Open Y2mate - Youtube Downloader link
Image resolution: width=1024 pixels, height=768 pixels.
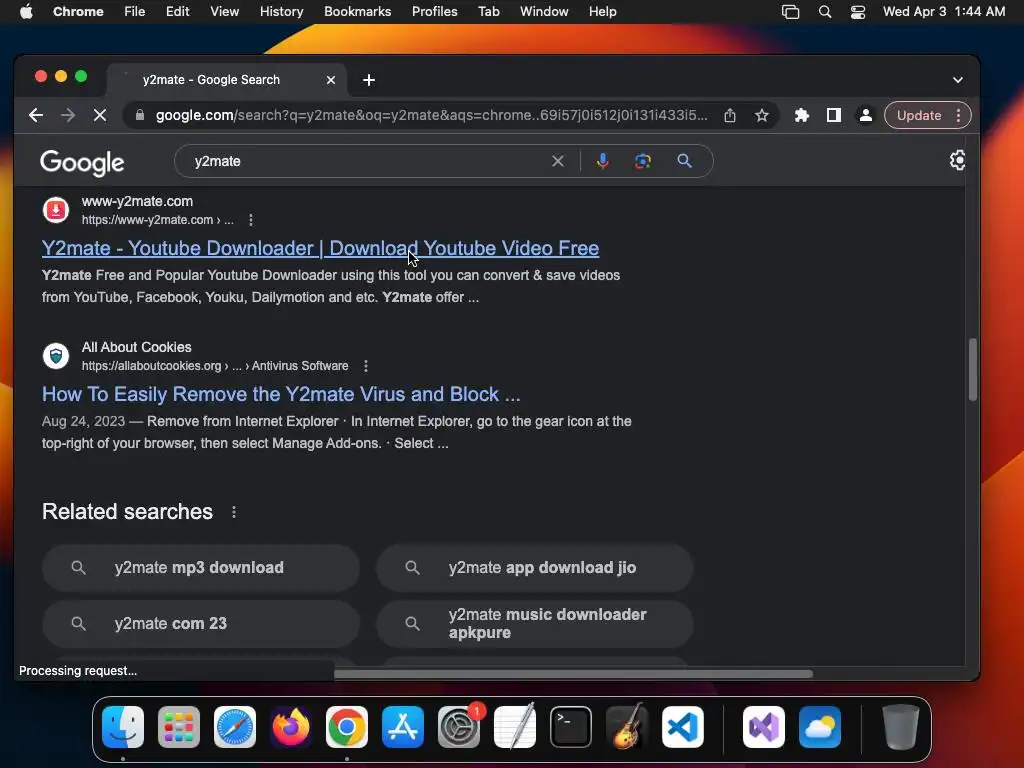[321, 248]
